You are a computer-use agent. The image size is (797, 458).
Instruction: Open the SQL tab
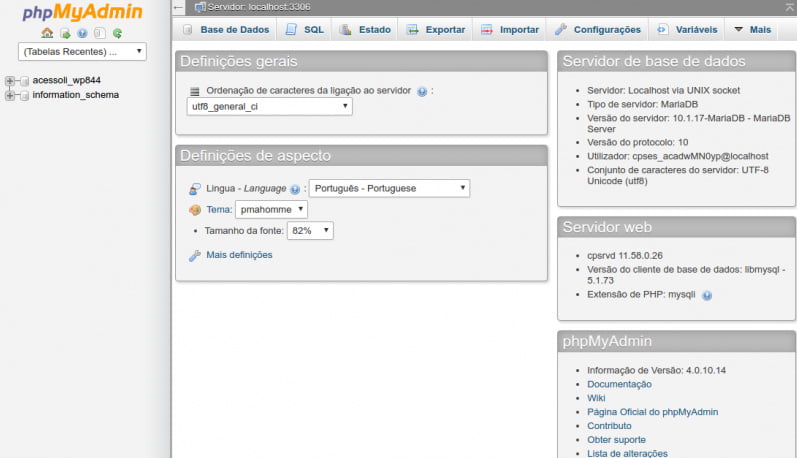[305, 30]
